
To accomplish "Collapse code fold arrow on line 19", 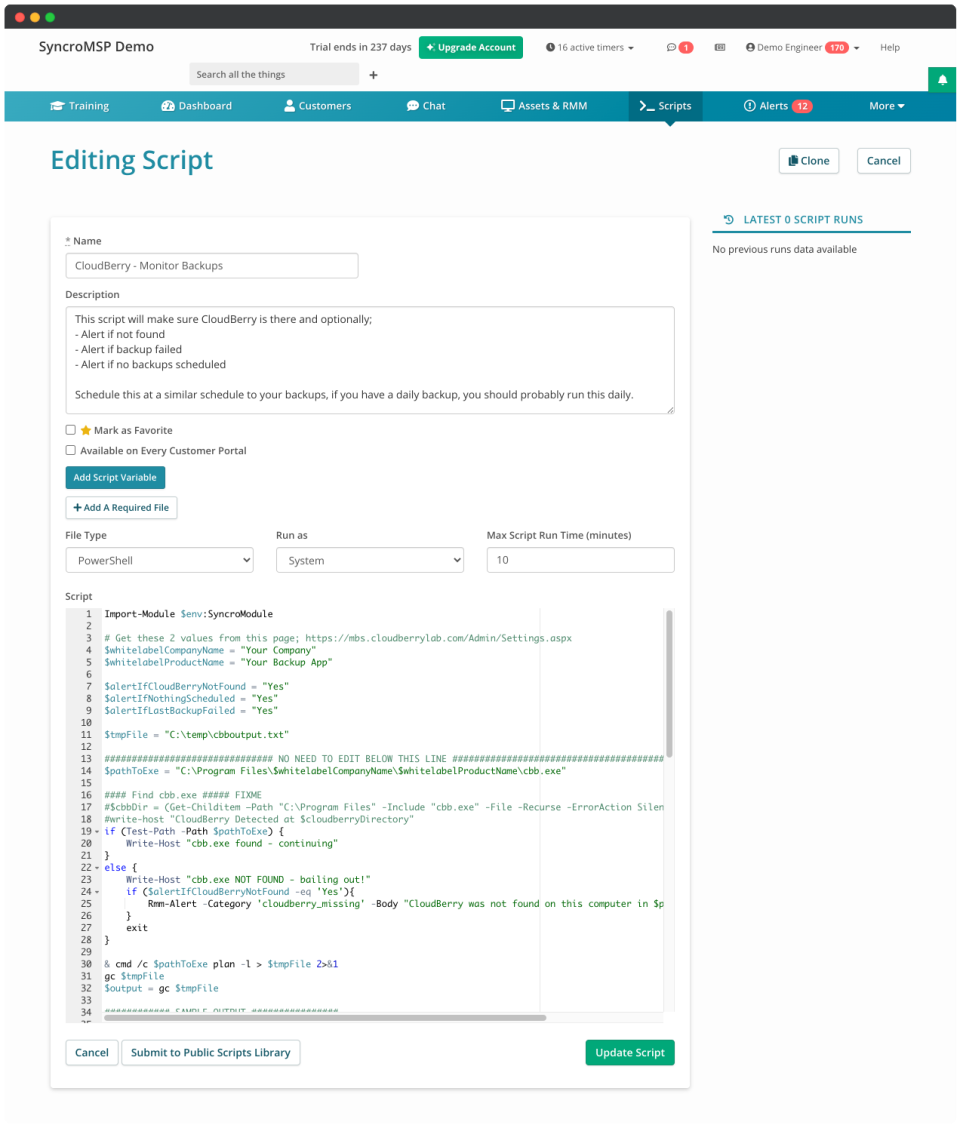I will tap(97, 832).
